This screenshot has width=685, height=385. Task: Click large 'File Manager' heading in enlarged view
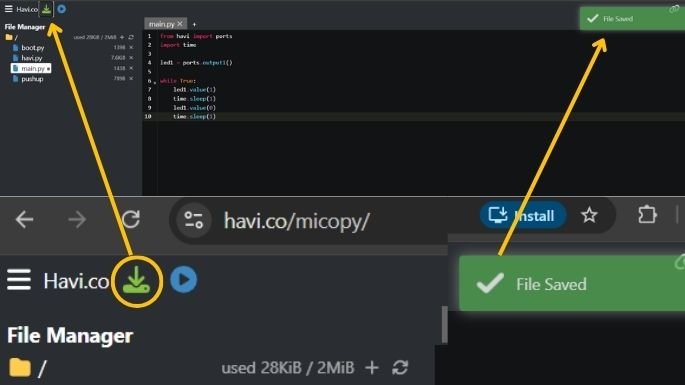coord(70,336)
